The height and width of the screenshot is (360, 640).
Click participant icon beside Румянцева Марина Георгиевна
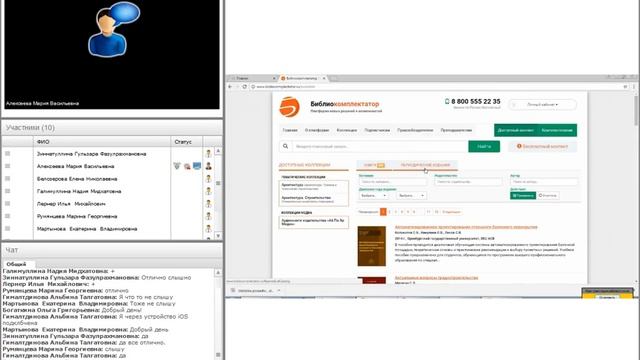(x=209, y=216)
